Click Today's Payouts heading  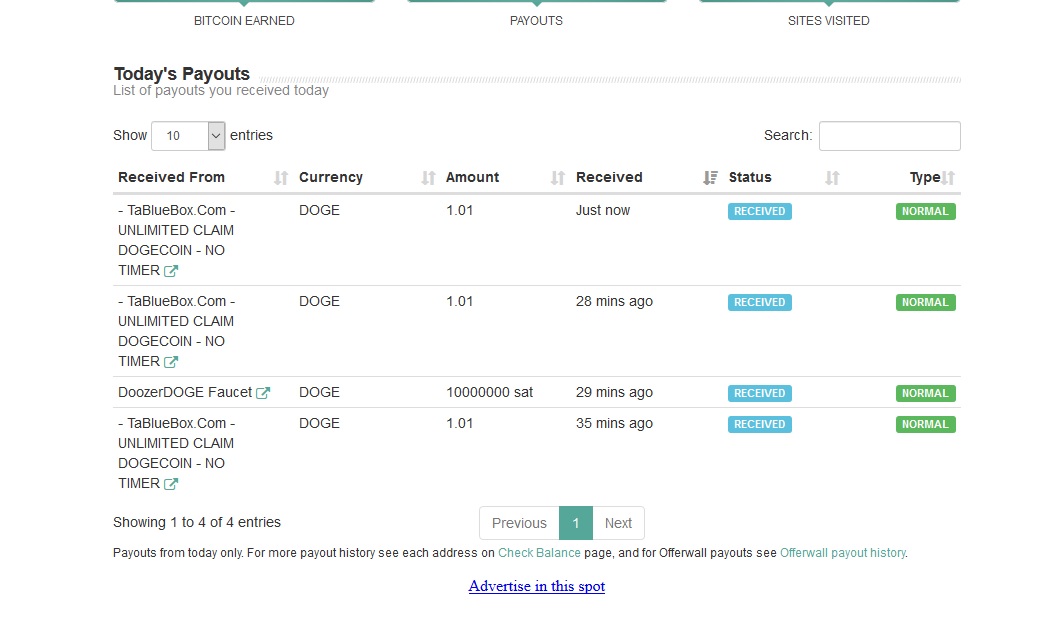[182, 74]
